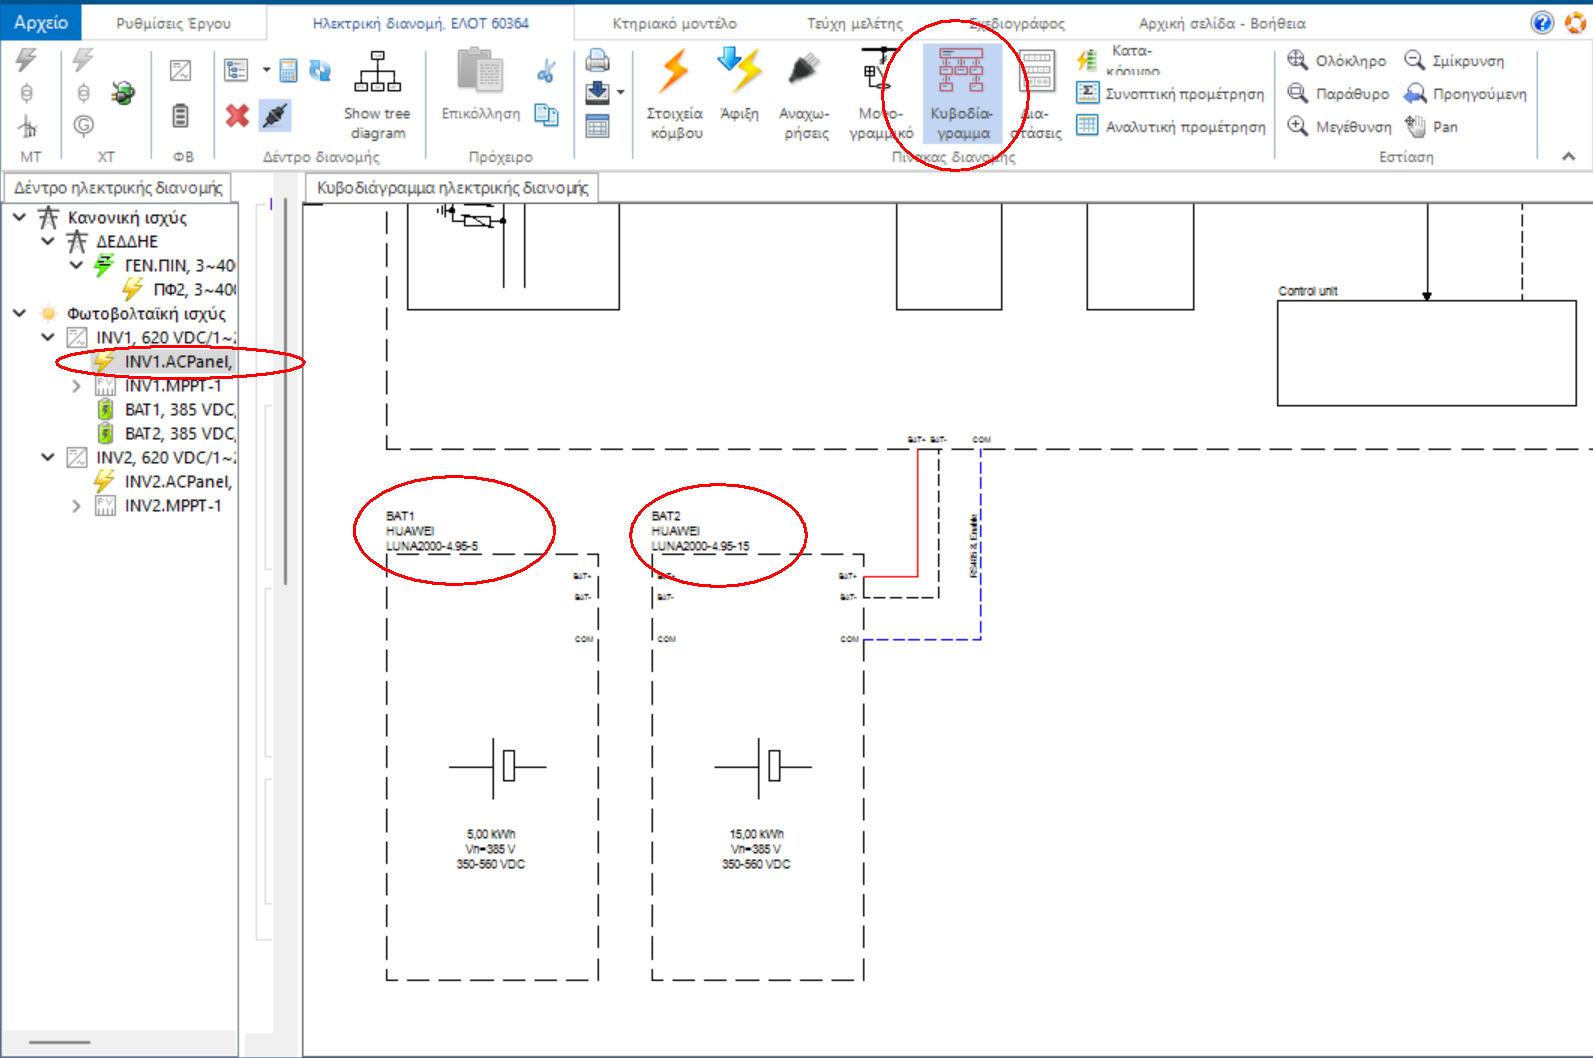Select INV2.ACPanel in the tree

163,481
